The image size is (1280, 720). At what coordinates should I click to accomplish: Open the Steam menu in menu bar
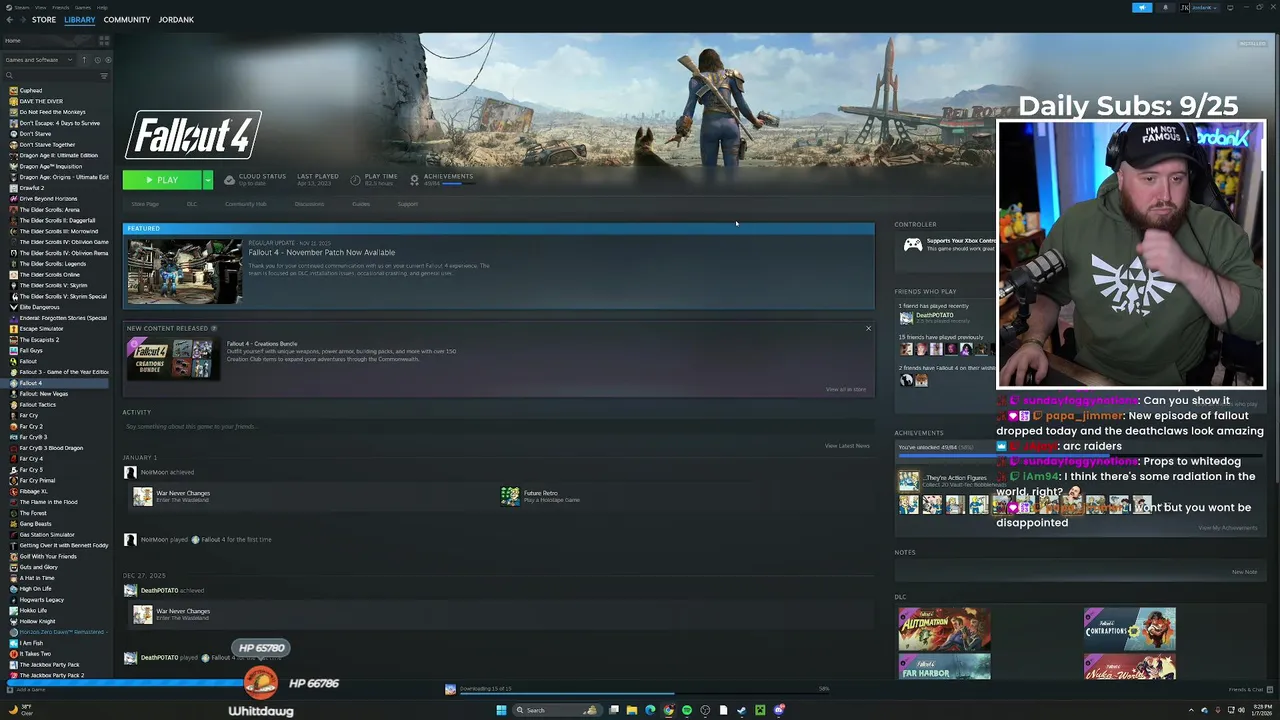(22, 7)
